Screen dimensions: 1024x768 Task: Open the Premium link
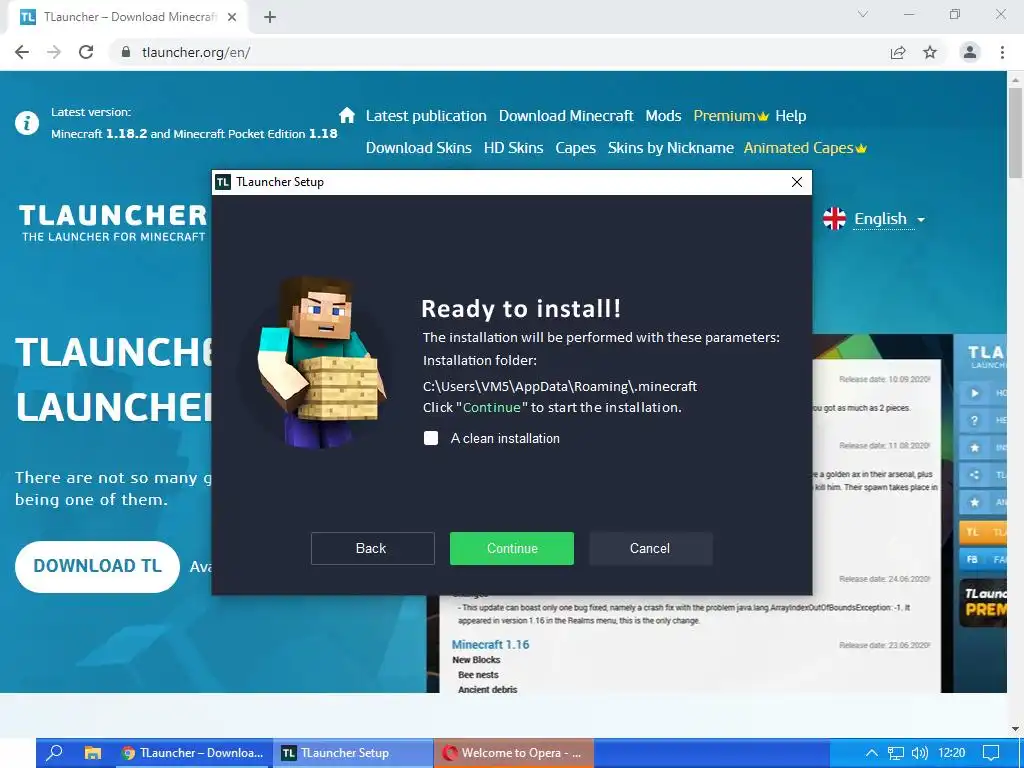pyautogui.click(x=731, y=116)
